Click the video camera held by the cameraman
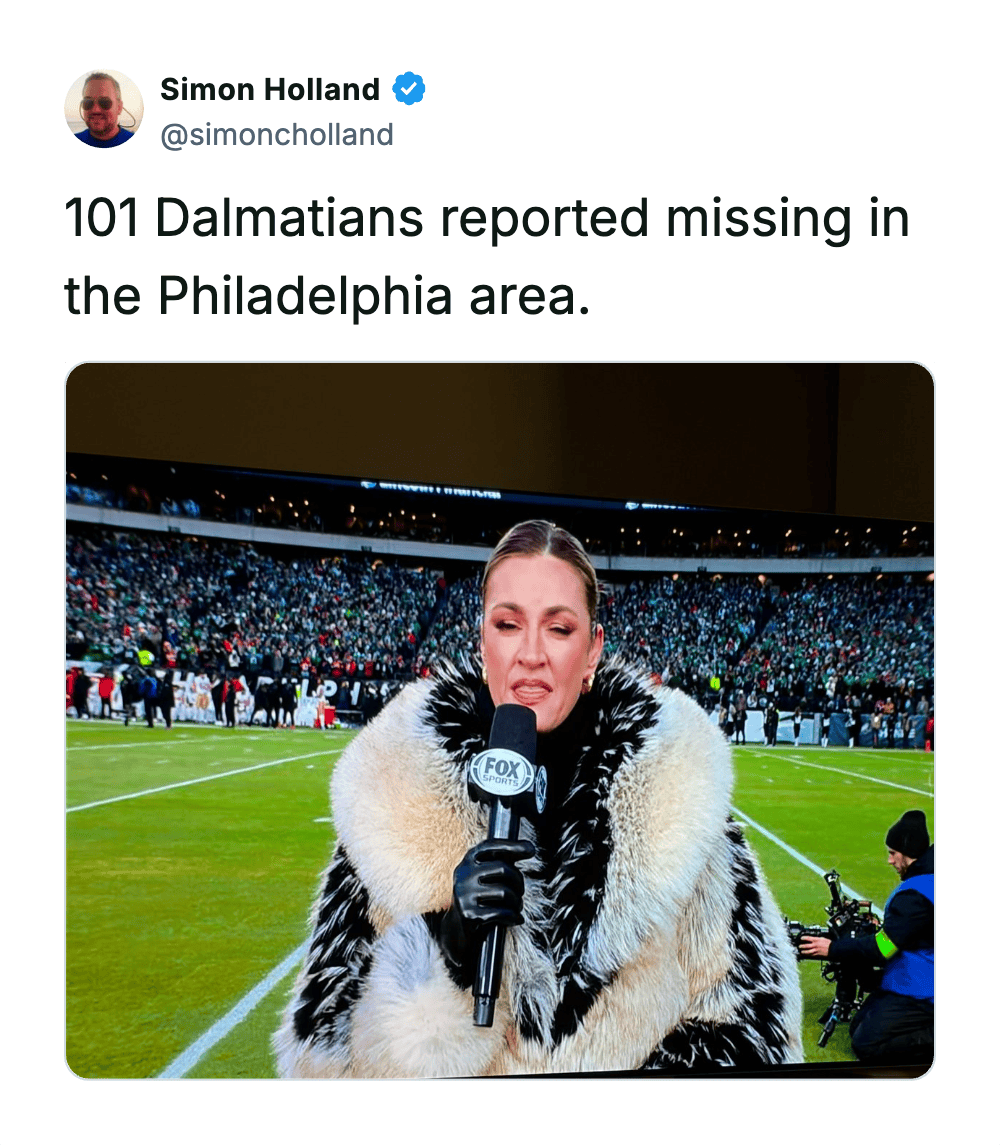Viewport: 1000px width, 1146px height. (838, 920)
